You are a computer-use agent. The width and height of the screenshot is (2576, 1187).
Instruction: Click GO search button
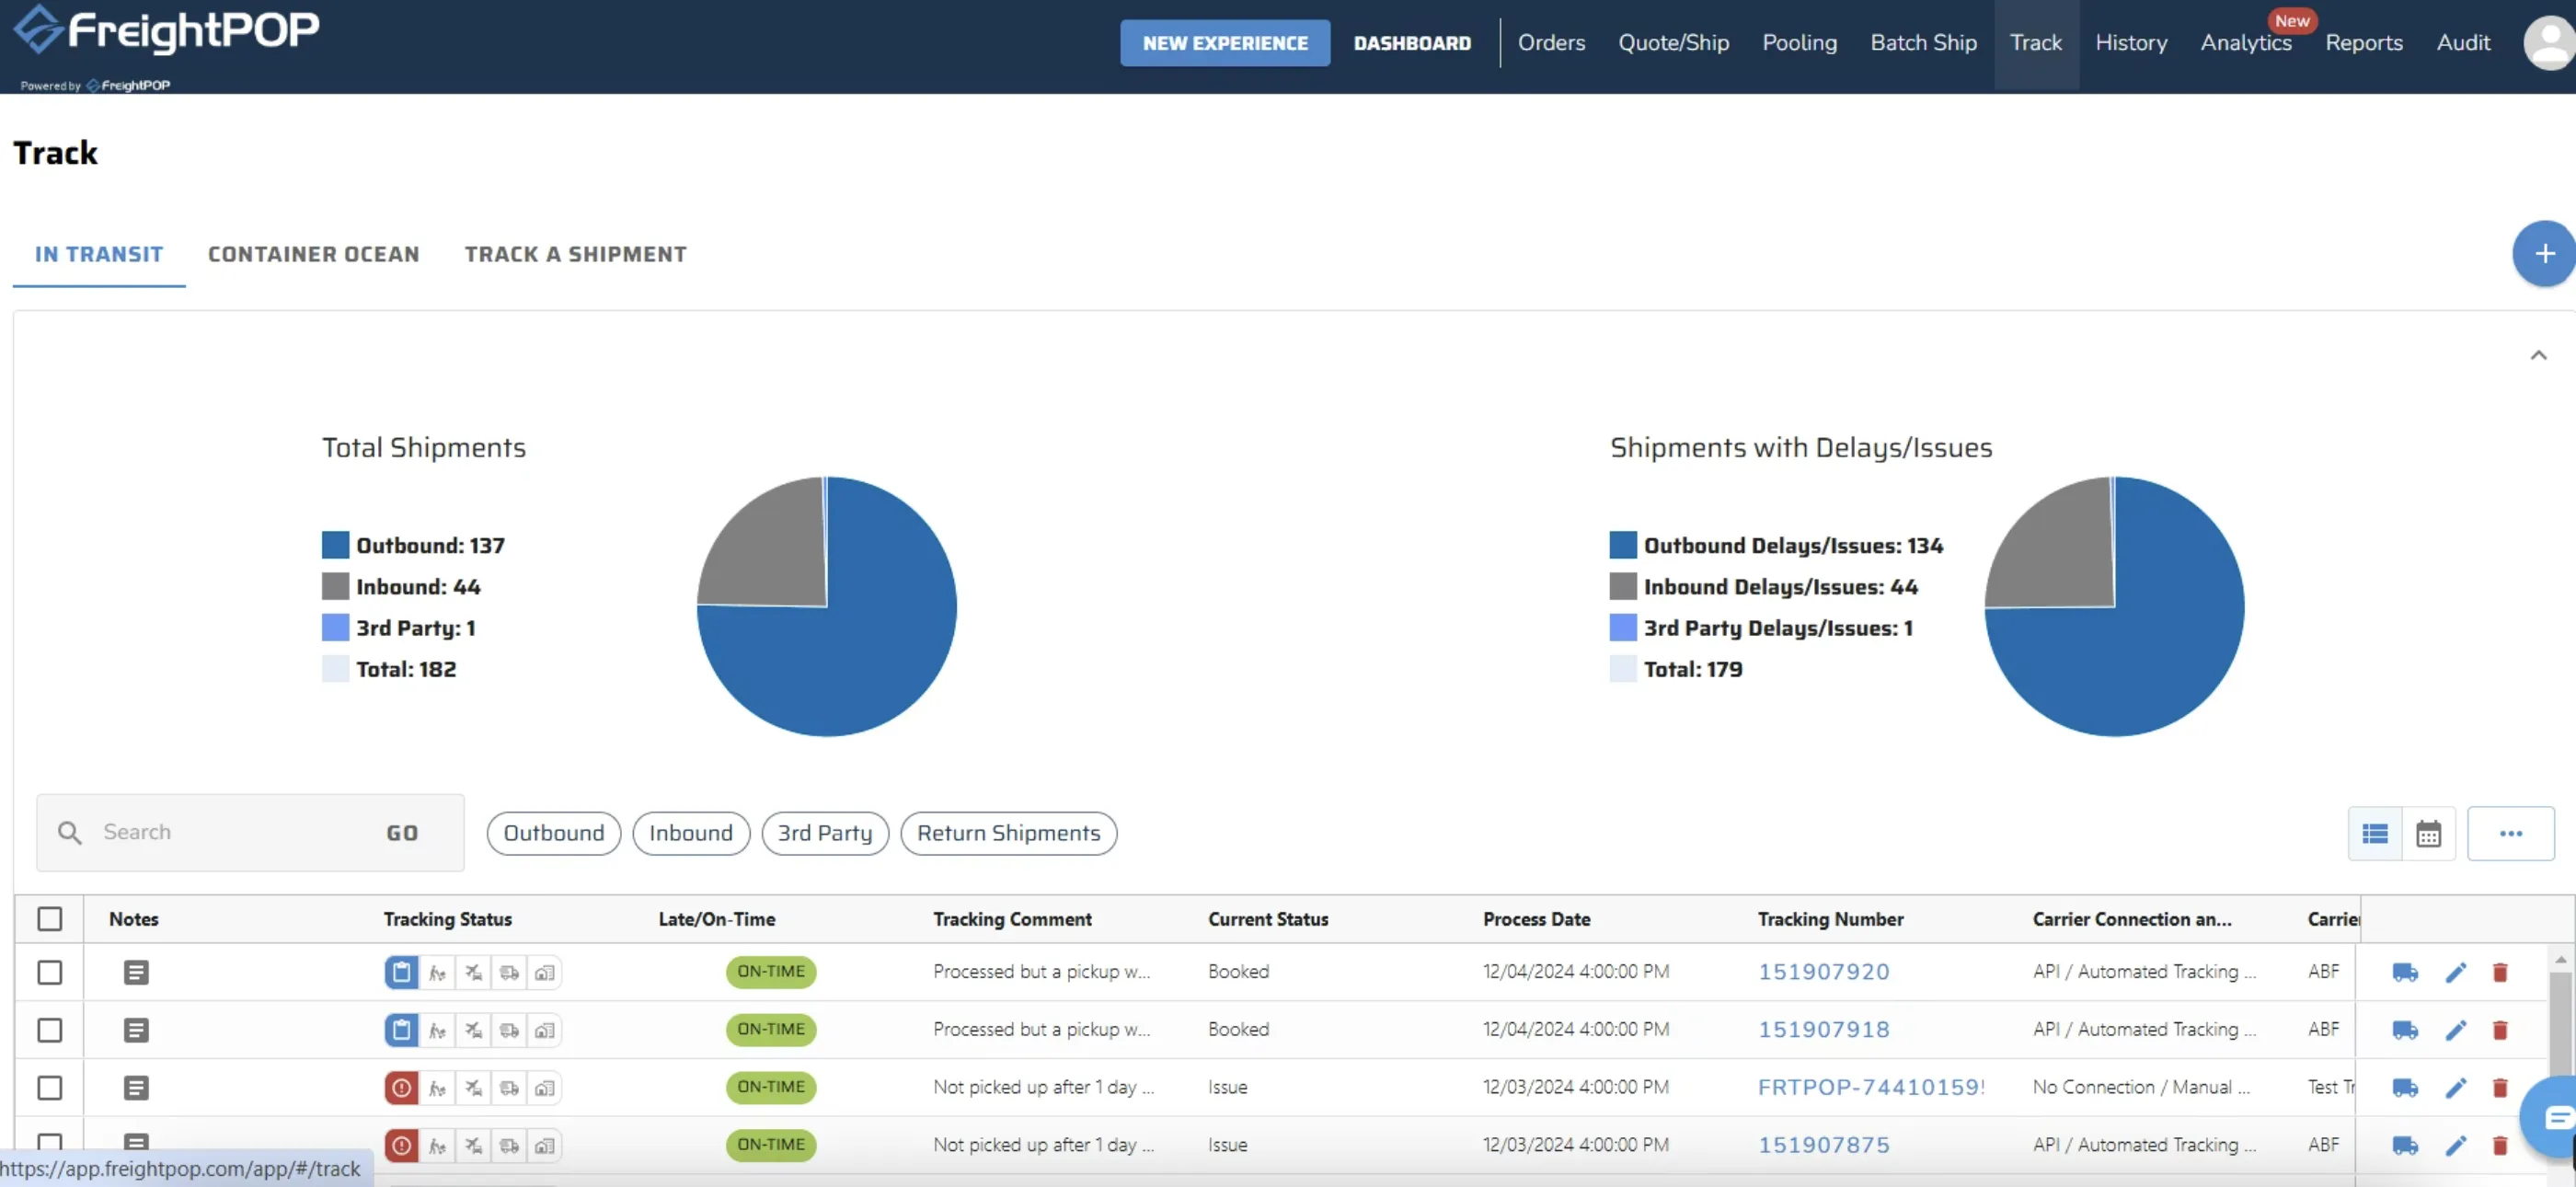pos(402,833)
